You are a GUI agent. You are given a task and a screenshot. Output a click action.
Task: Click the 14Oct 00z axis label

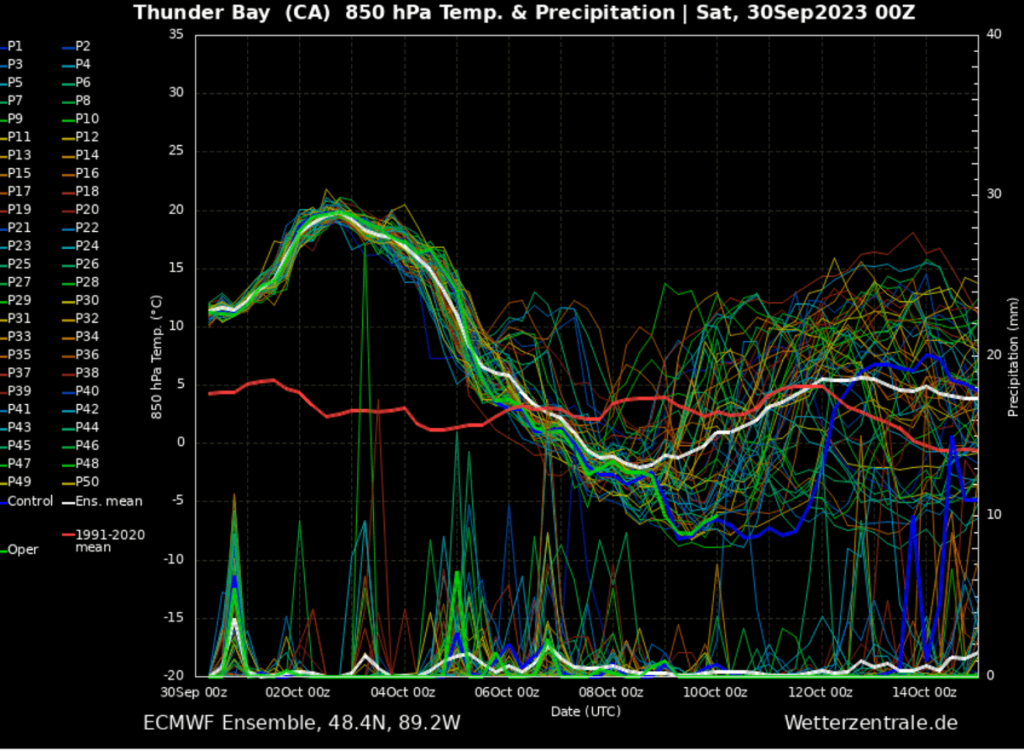tap(924, 692)
